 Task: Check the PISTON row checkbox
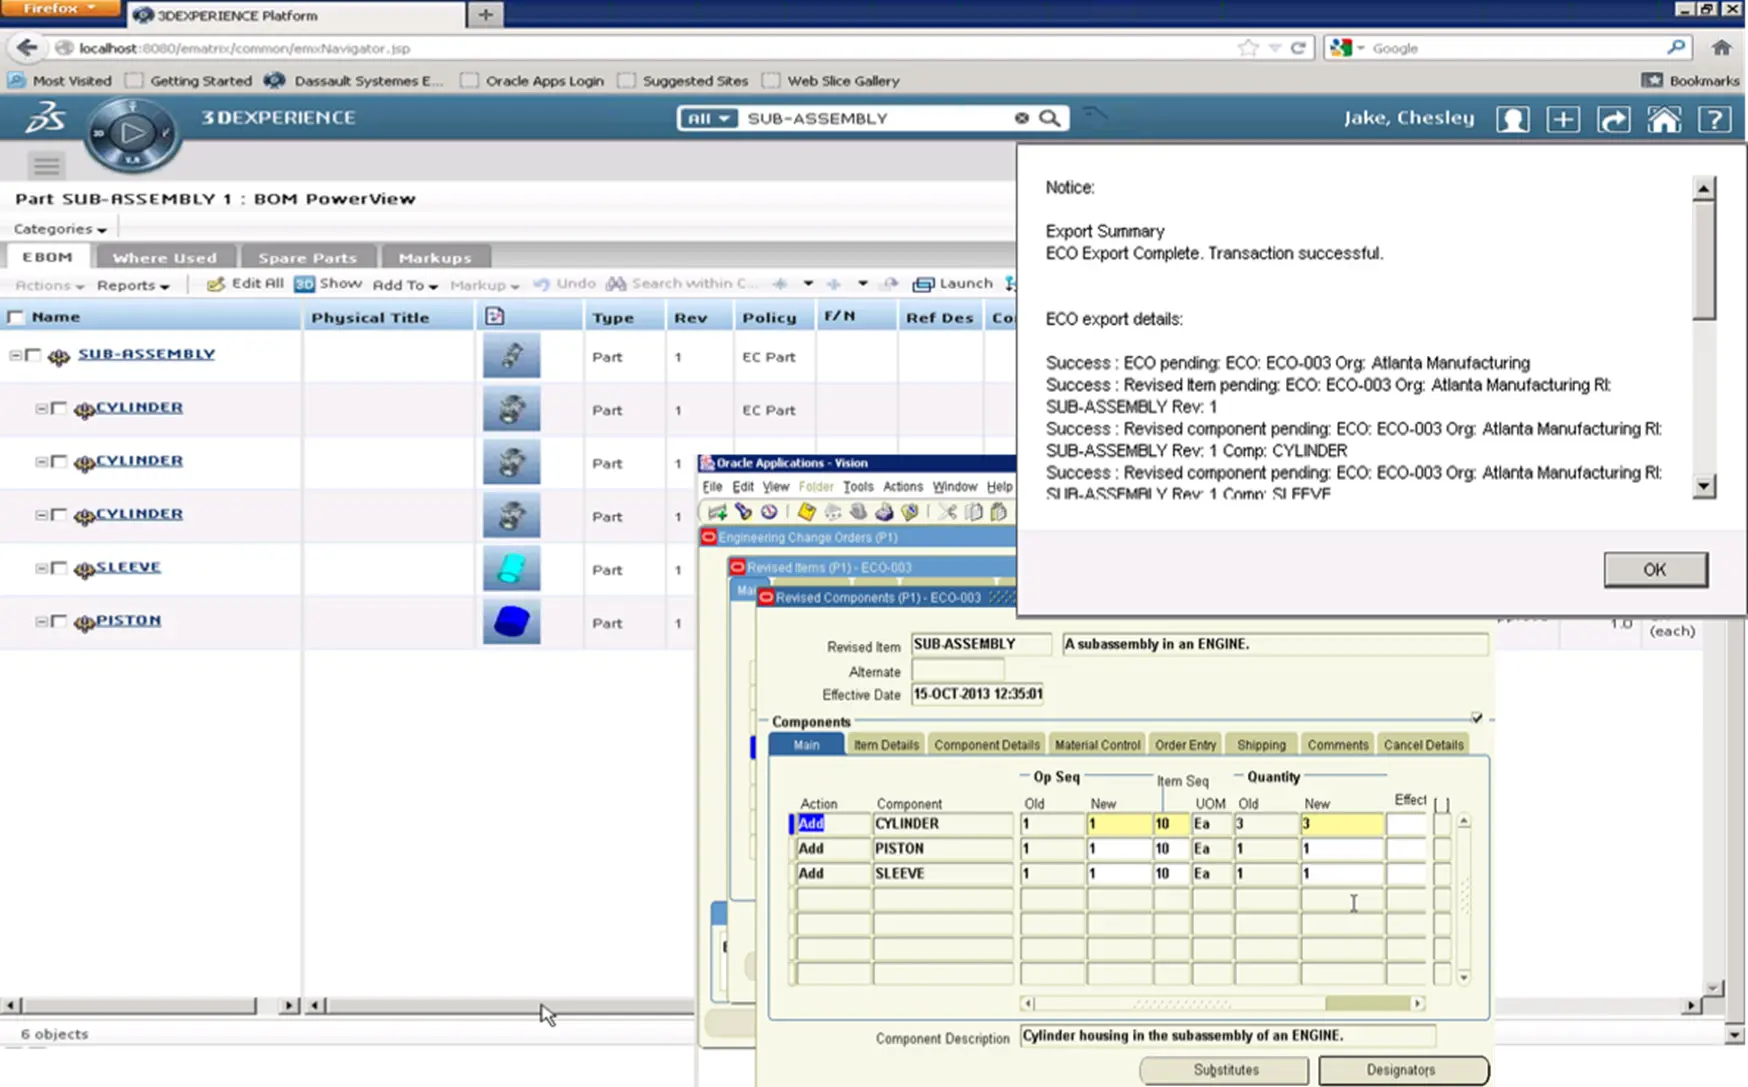[x=59, y=621]
